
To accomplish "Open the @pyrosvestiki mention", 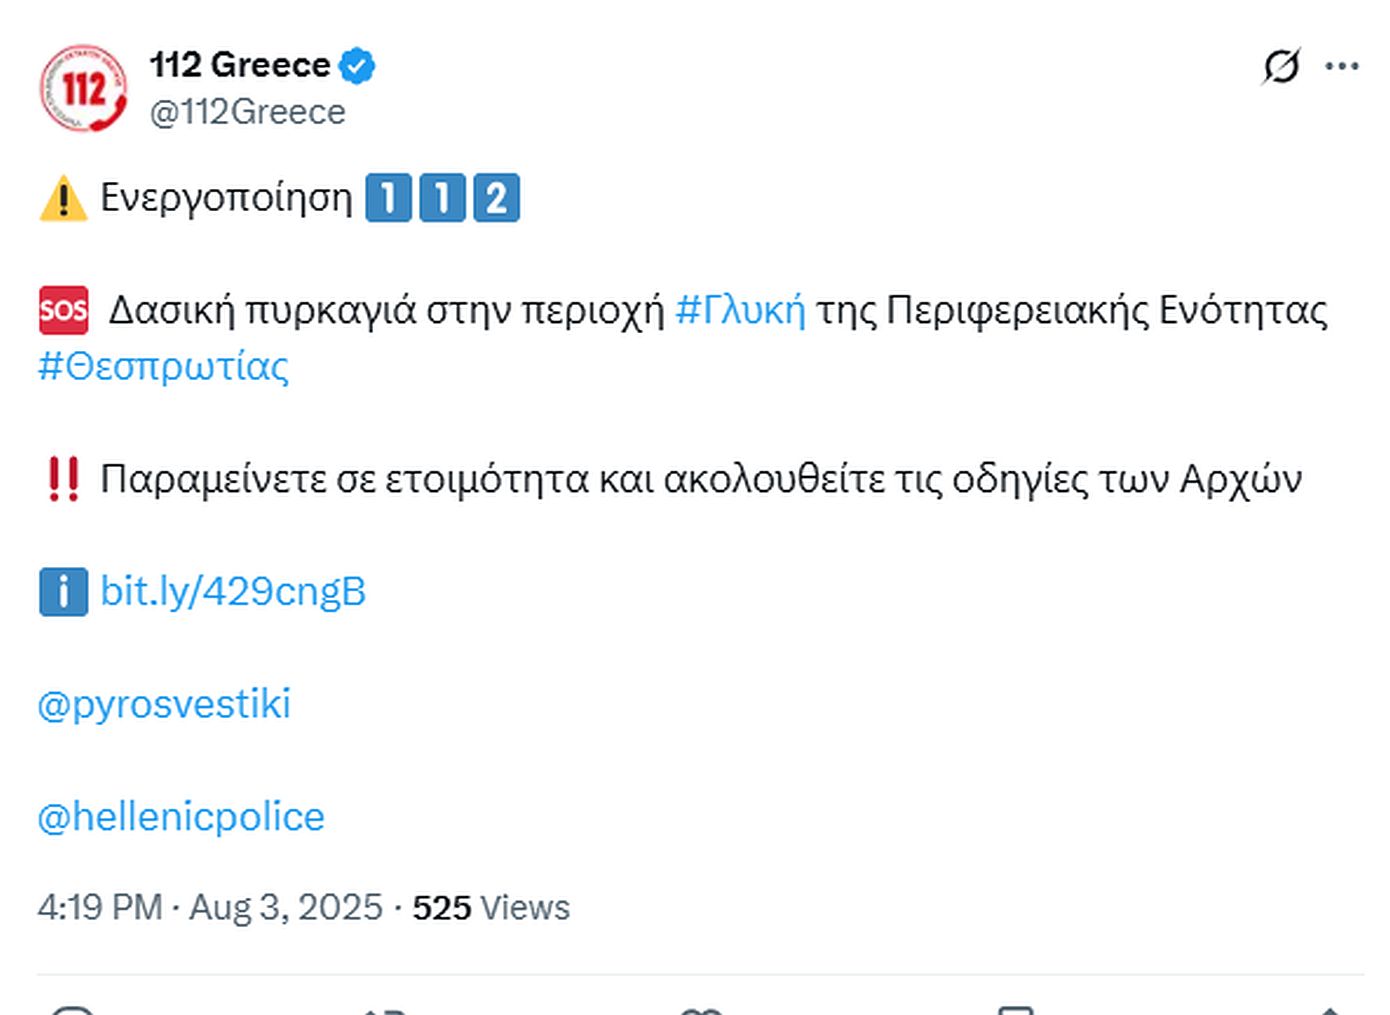I will (164, 704).
